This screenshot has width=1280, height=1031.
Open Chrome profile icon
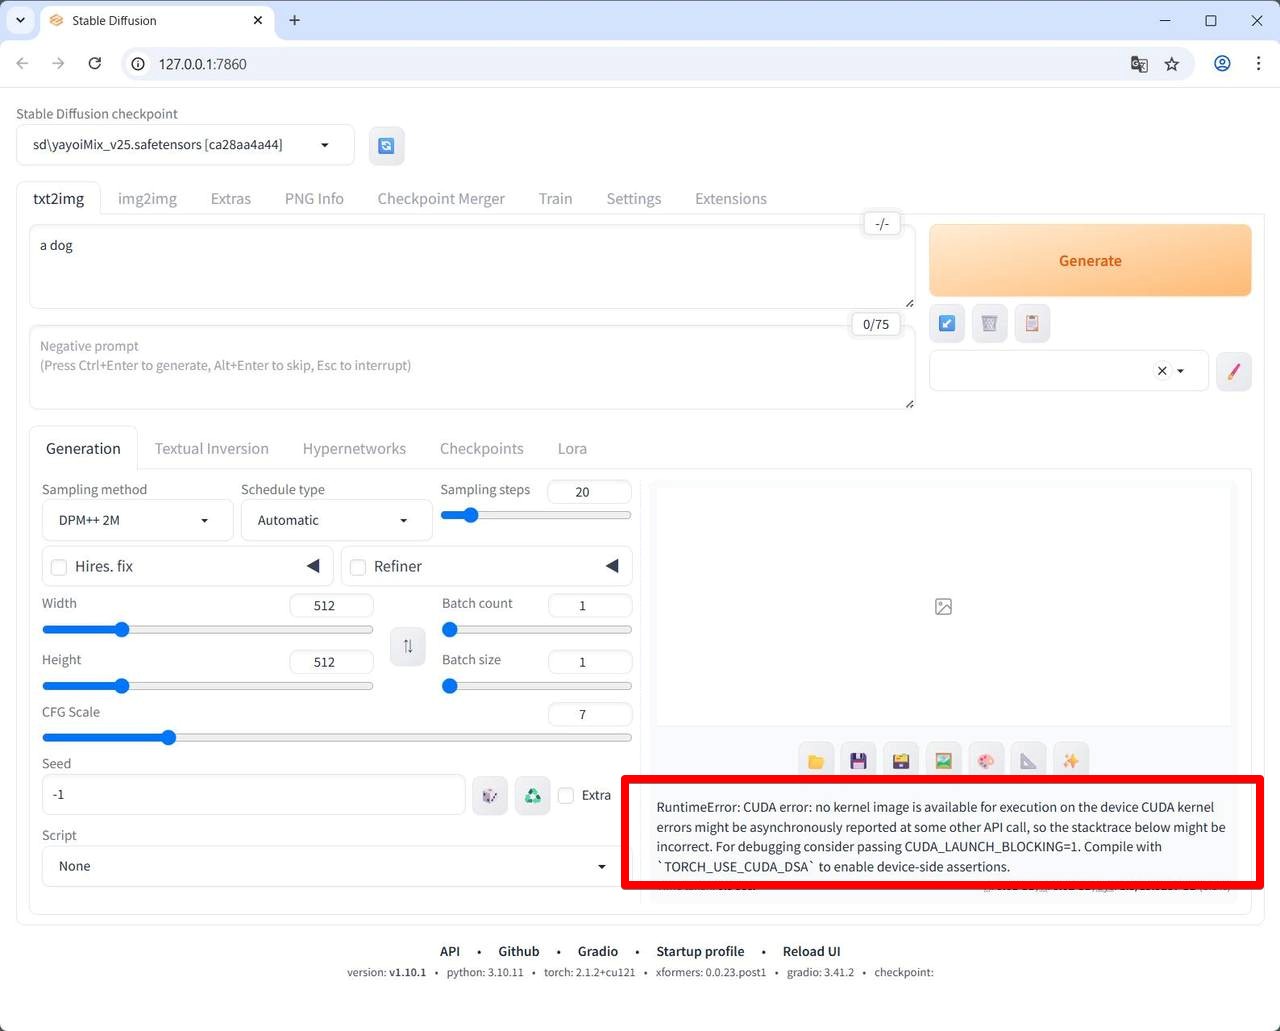[1222, 63]
